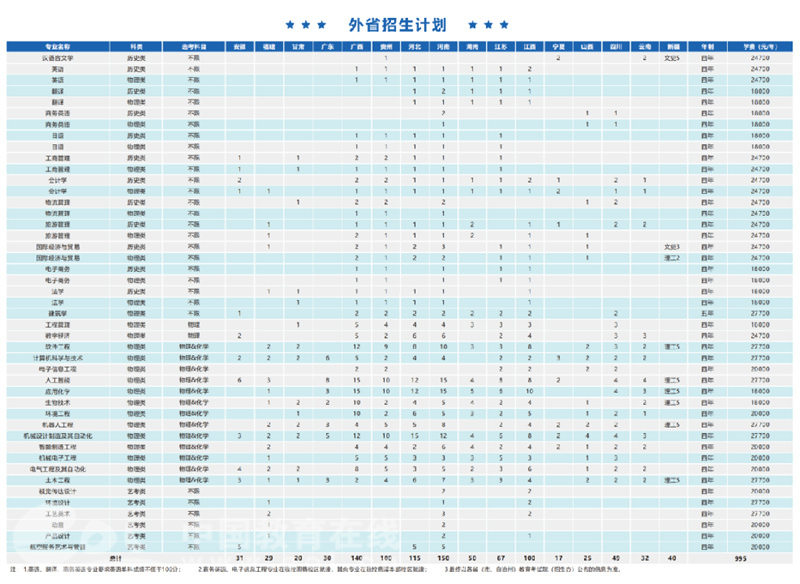Click the 福建 column header

(x=269, y=47)
